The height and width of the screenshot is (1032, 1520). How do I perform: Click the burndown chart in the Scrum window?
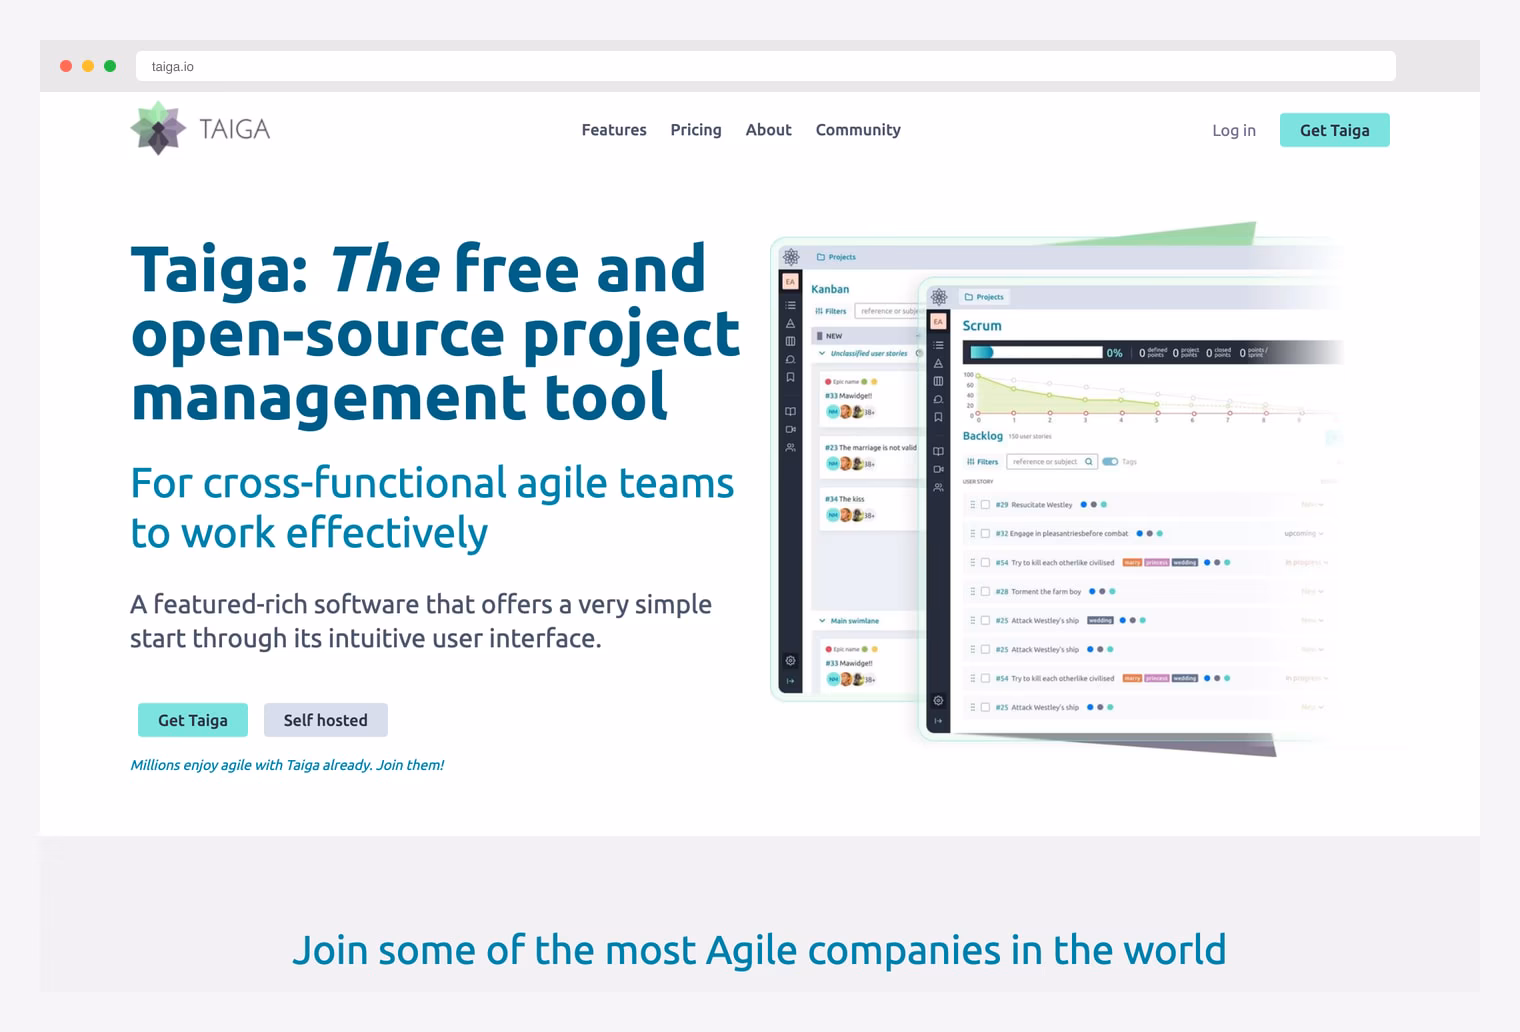tap(1150, 395)
